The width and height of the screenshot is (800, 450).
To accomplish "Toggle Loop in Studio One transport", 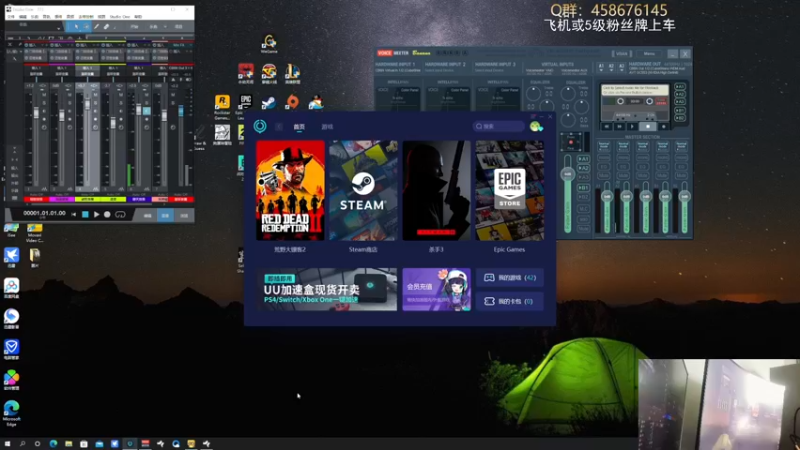I will coord(120,215).
